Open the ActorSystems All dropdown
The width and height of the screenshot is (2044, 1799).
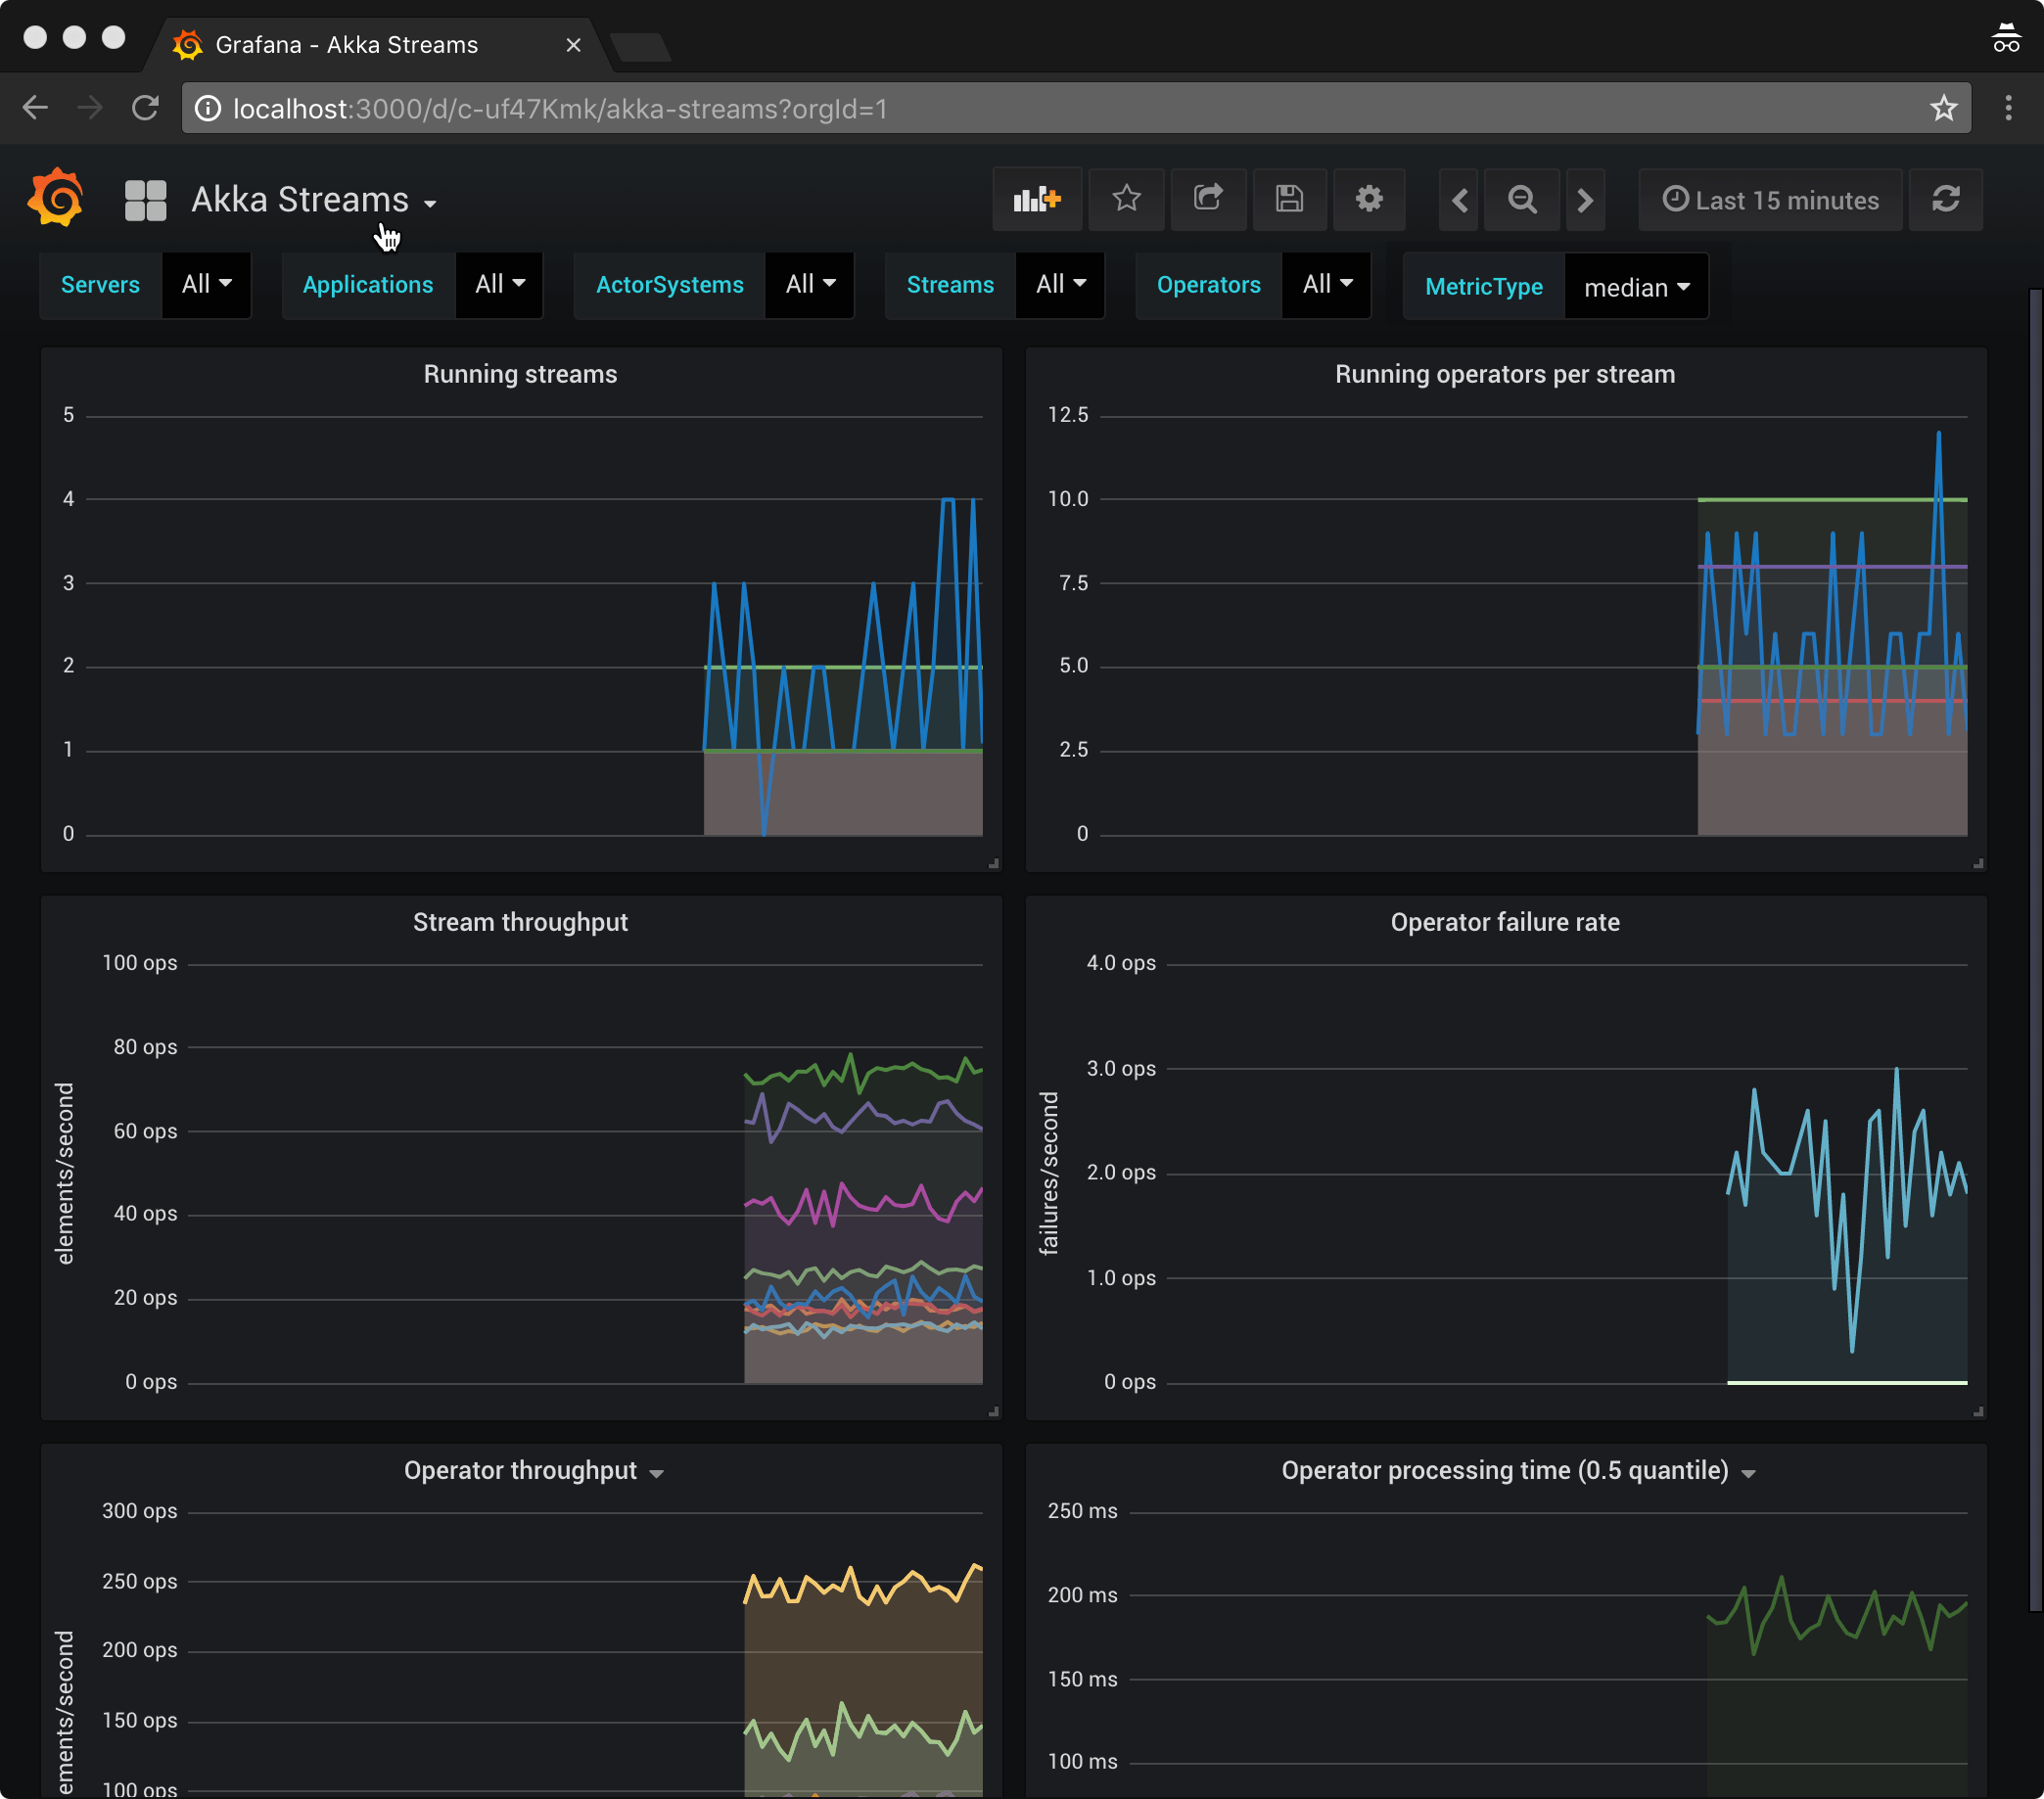810,285
